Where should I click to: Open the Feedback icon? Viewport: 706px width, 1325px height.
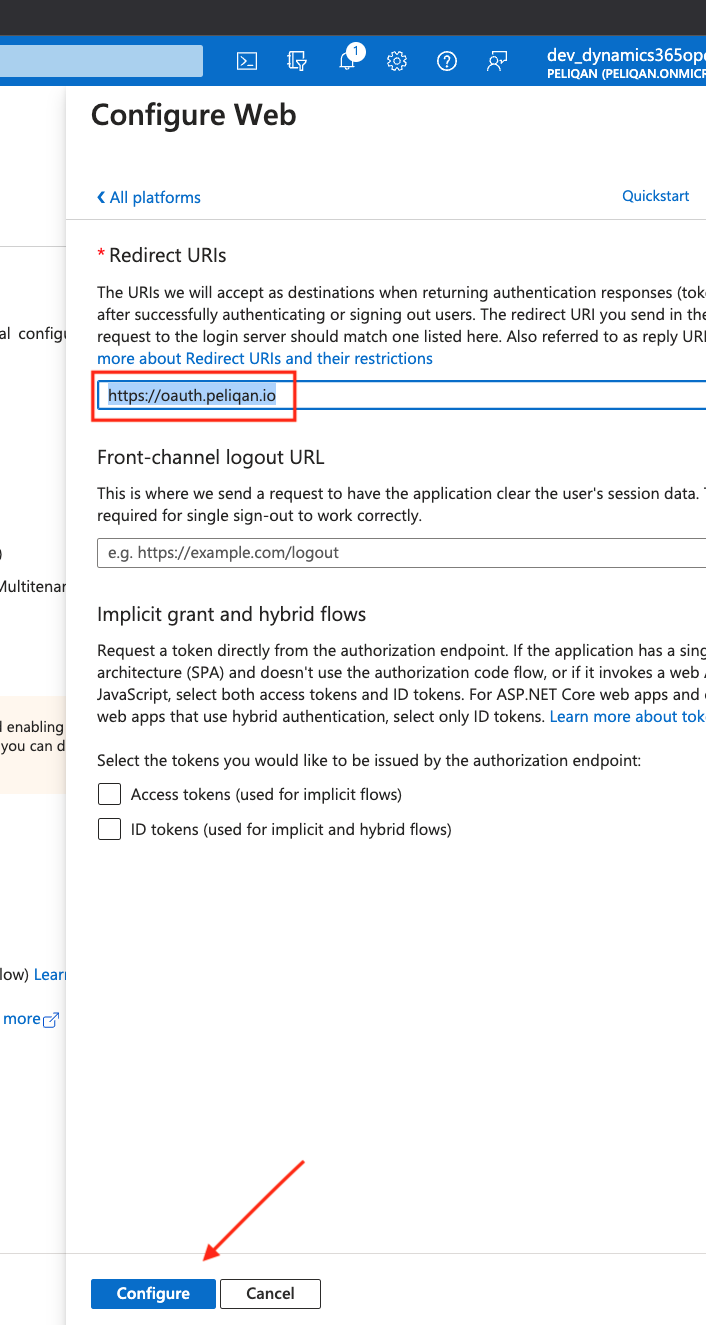pyautogui.click(x=497, y=61)
